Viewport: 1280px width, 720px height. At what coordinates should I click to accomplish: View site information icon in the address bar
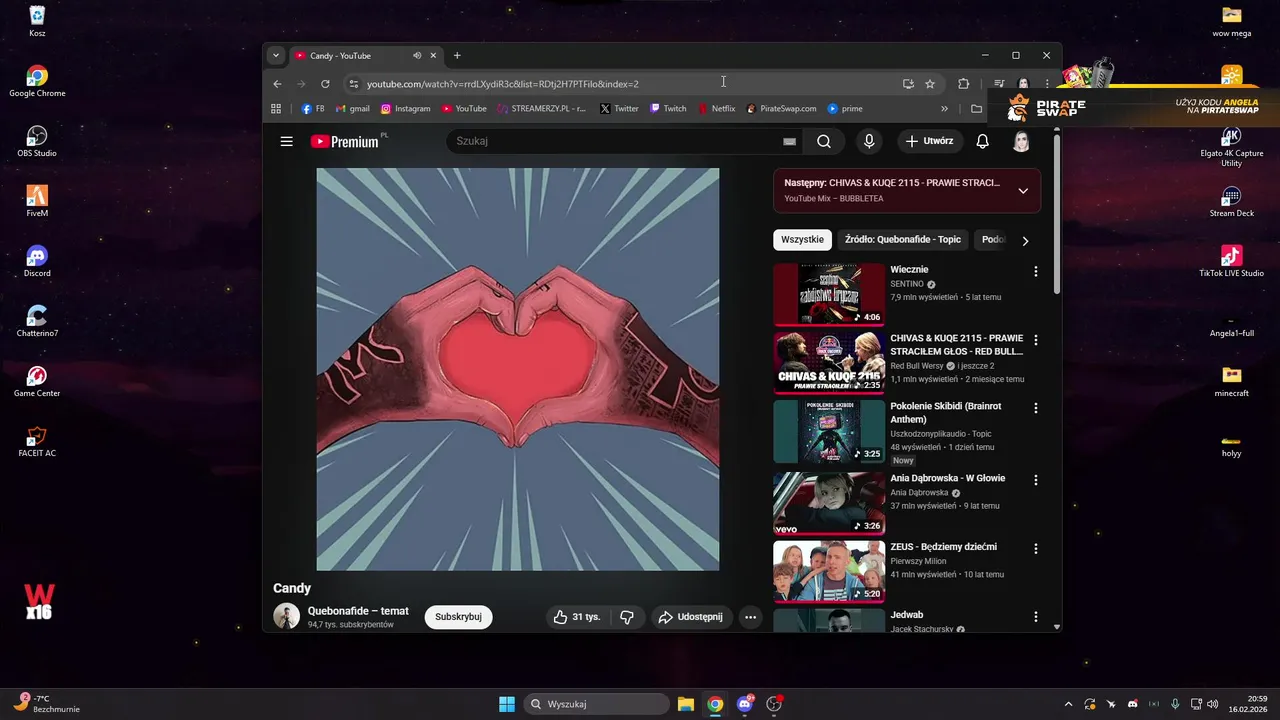[x=353, y=84]
